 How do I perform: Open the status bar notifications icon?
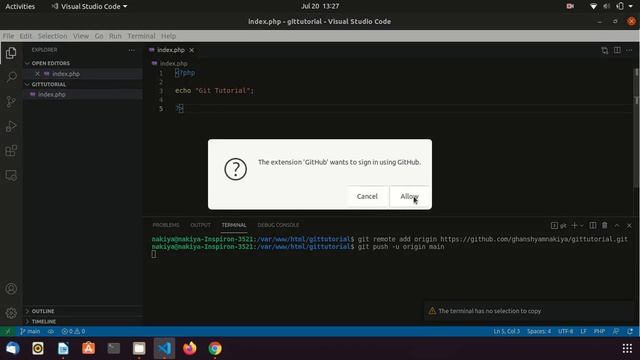coord(630,331)
